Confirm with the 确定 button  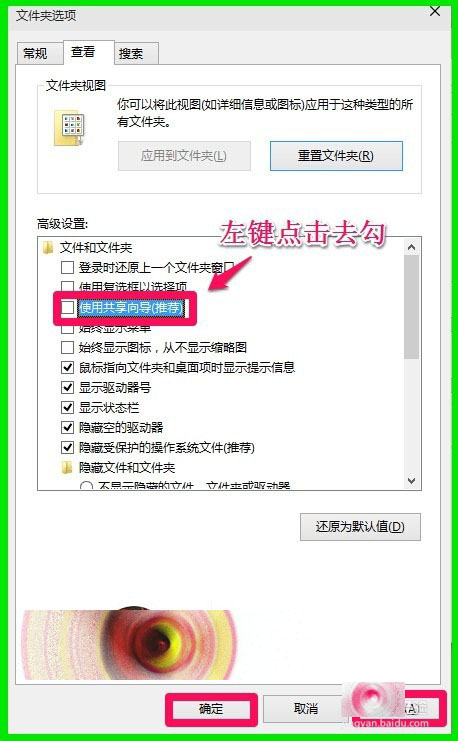[211, 709]
